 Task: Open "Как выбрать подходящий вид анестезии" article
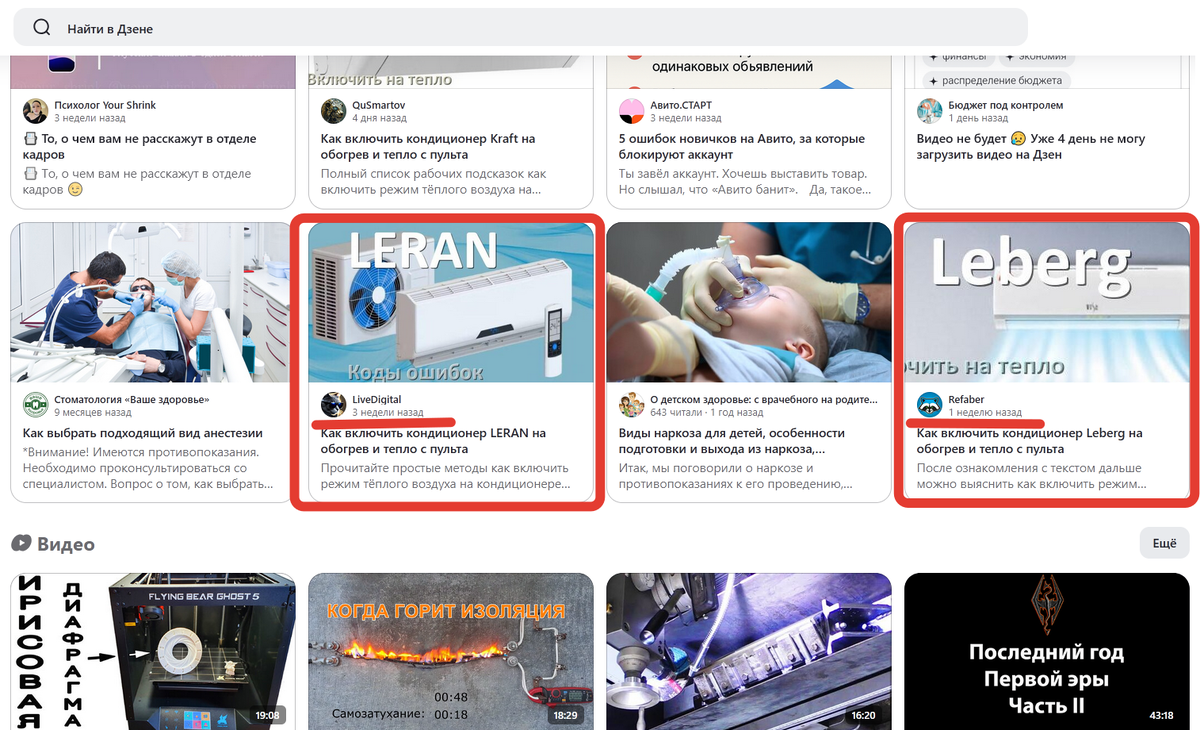click(142, 433)
